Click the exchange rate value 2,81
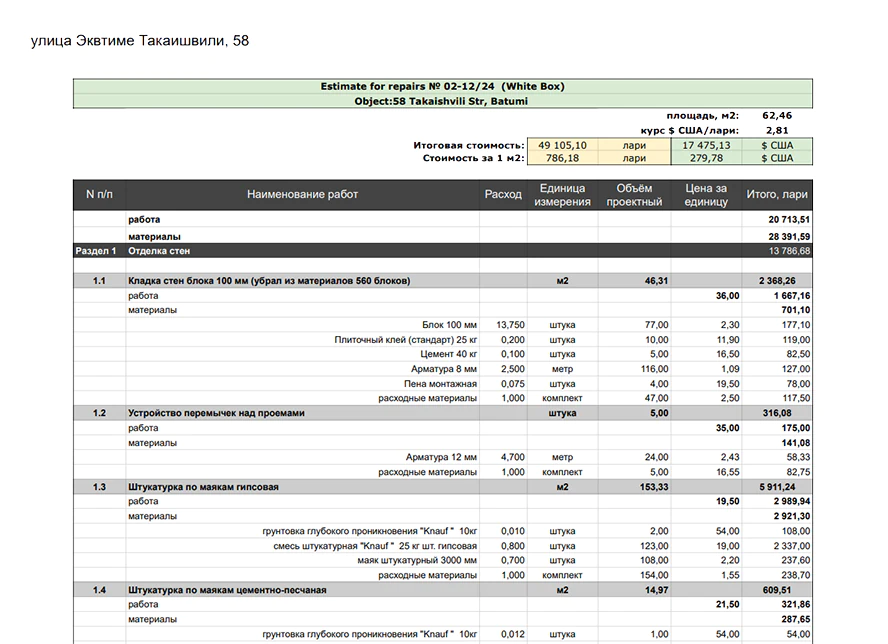This screenshot has height=644, width=888. [x=776, y=130]
